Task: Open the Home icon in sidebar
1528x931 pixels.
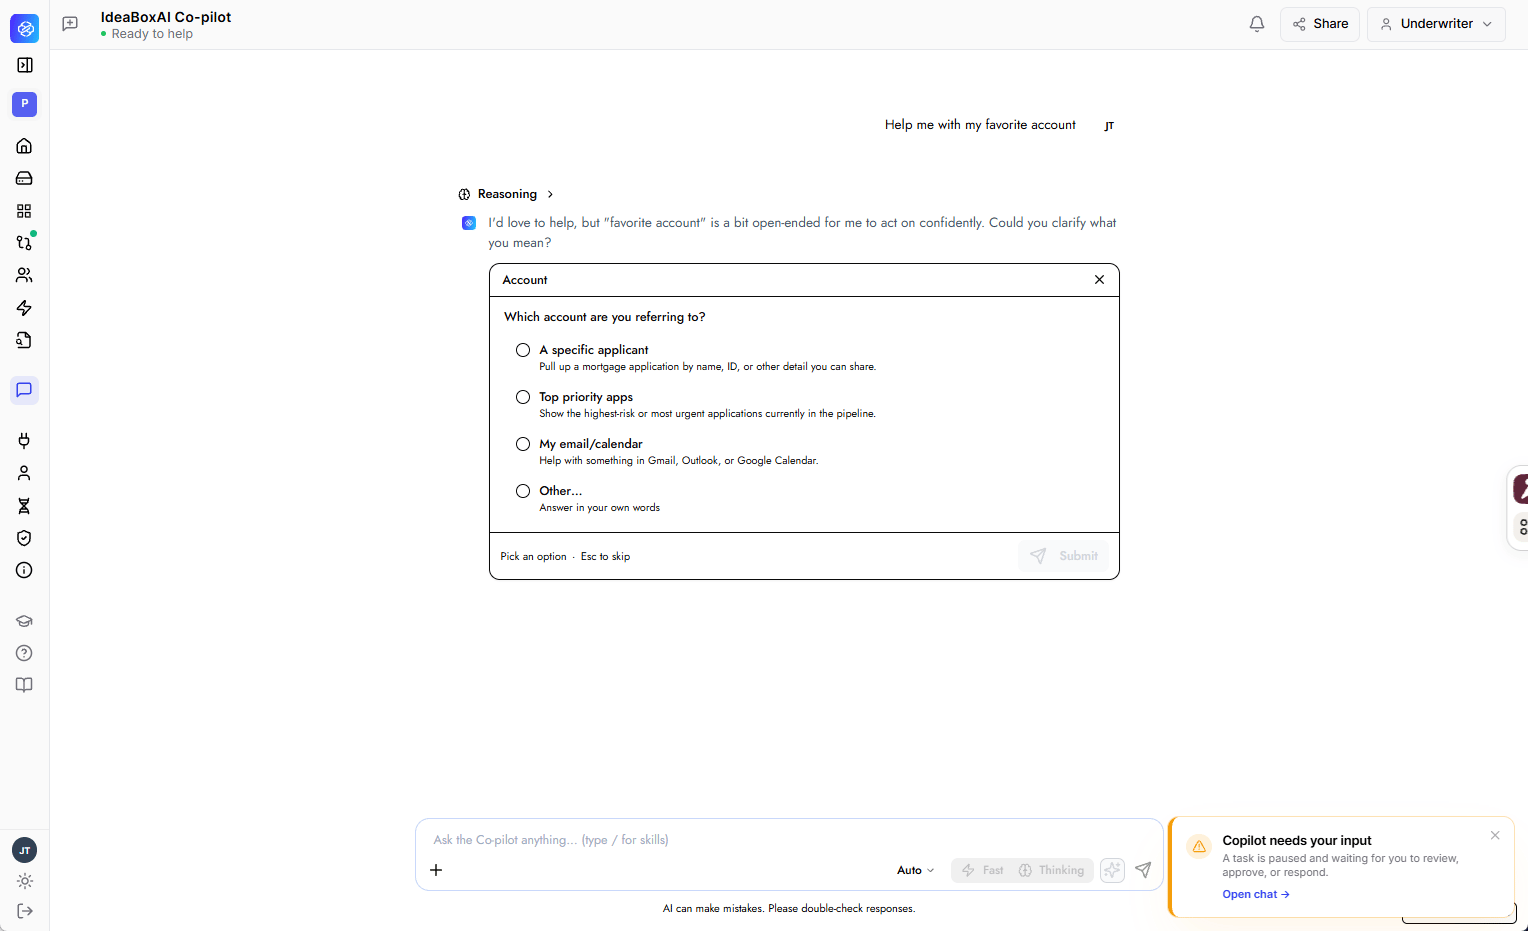Action: [25, 146]
